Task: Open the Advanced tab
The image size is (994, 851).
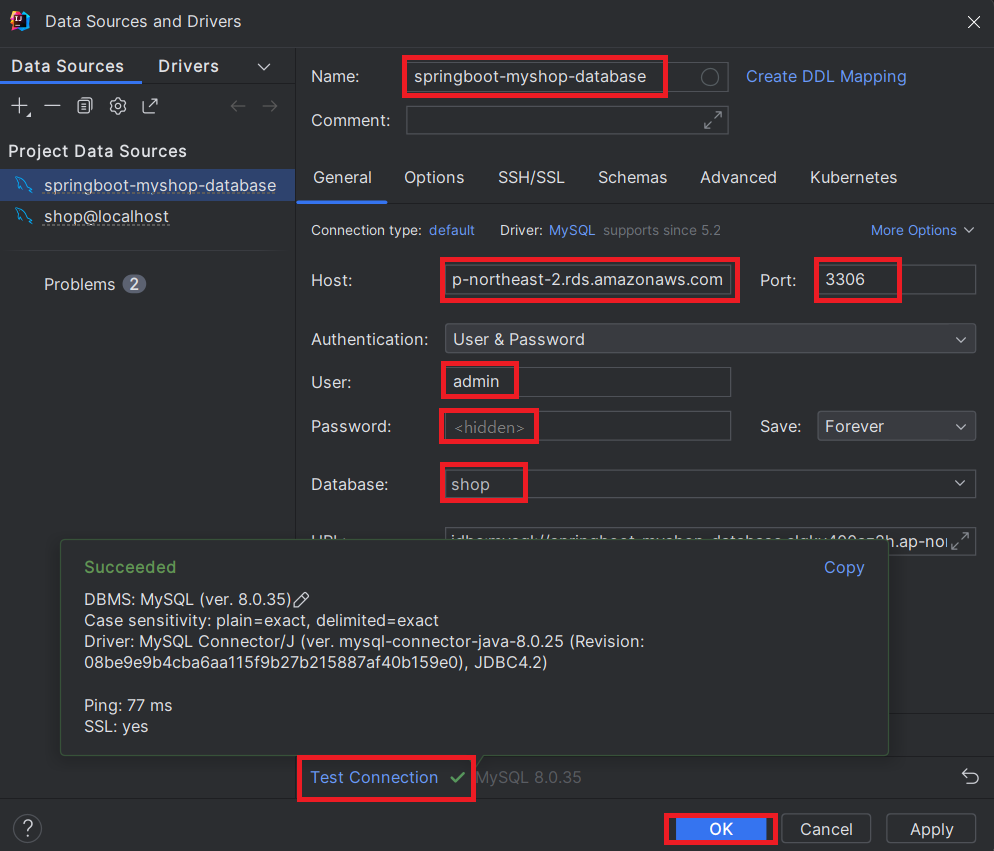Action: coord(738,178)
